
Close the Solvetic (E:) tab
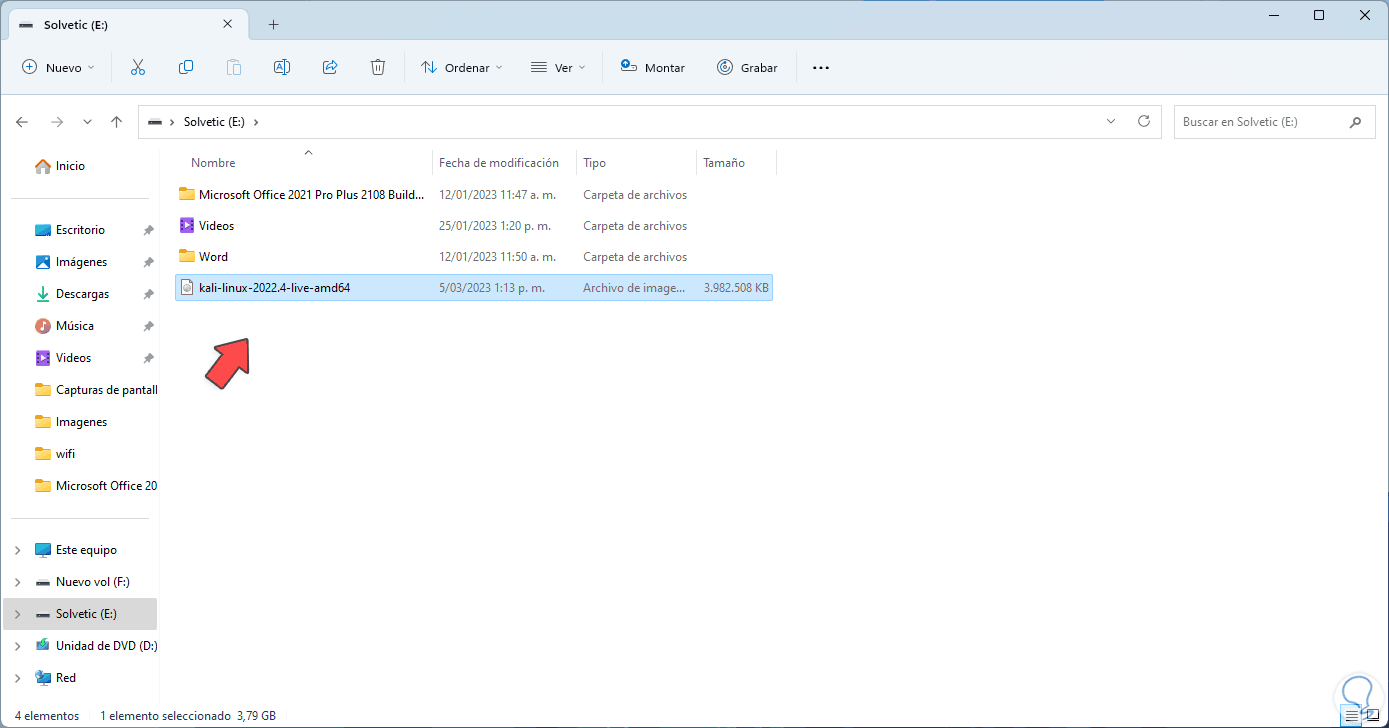pos(228,24)
